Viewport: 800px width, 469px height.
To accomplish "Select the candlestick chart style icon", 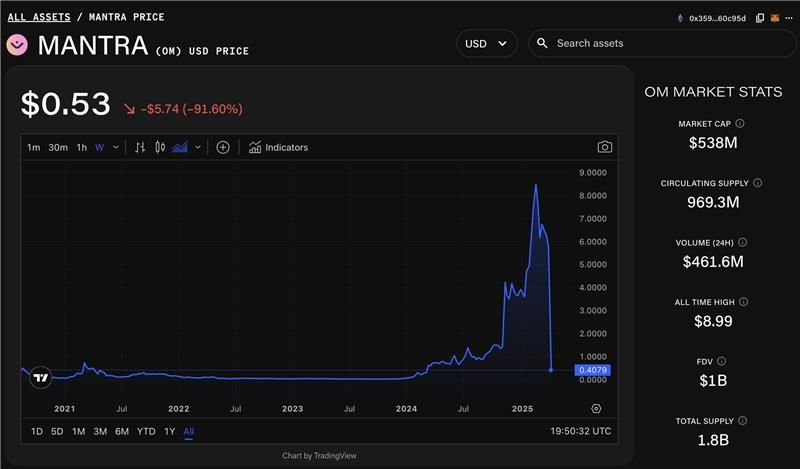I will (159, 147).
